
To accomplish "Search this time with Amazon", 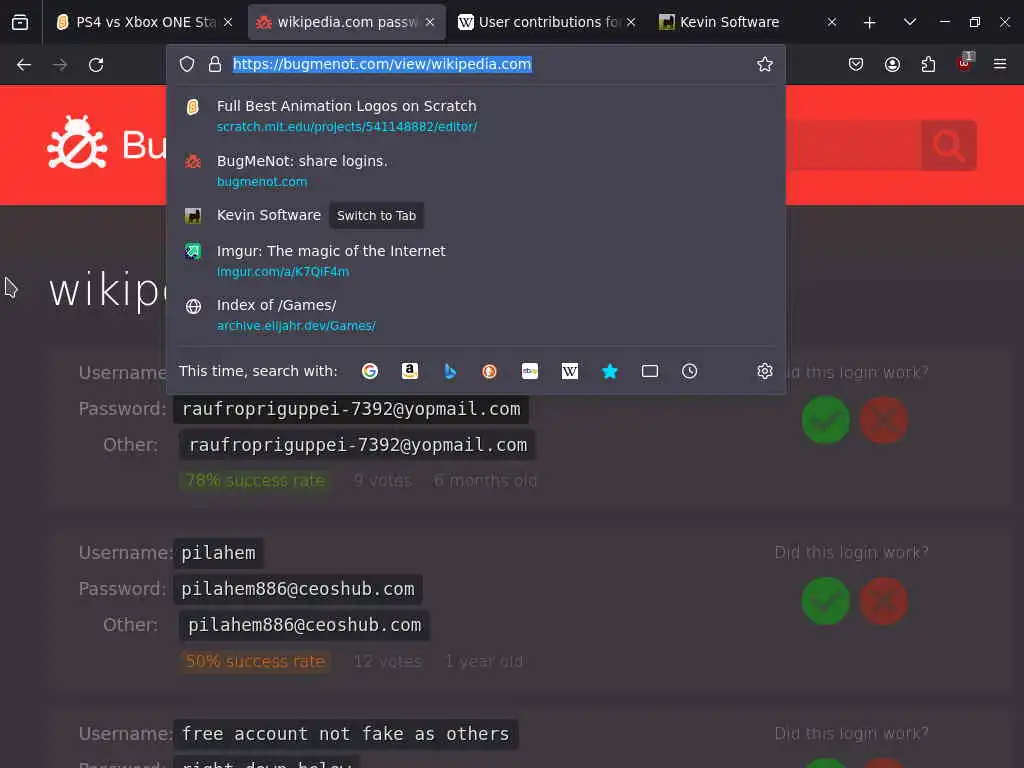I will 409,371.
